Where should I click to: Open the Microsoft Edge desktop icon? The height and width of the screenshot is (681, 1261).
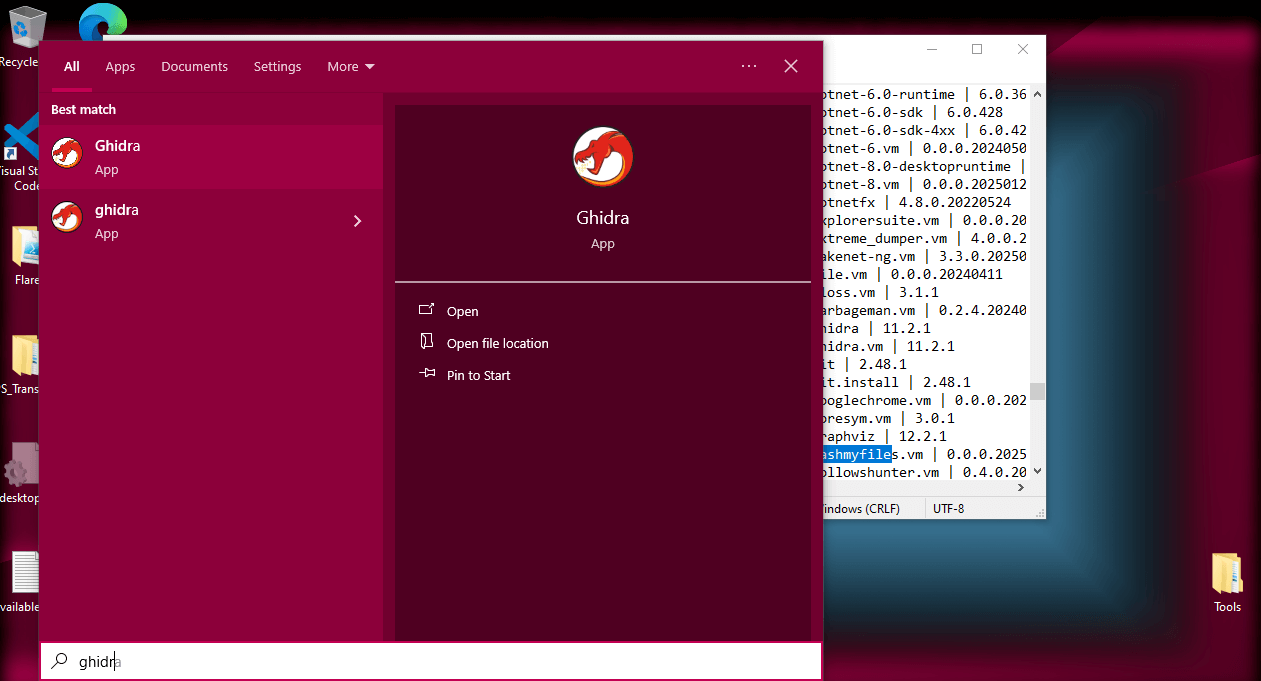point(103,22)
